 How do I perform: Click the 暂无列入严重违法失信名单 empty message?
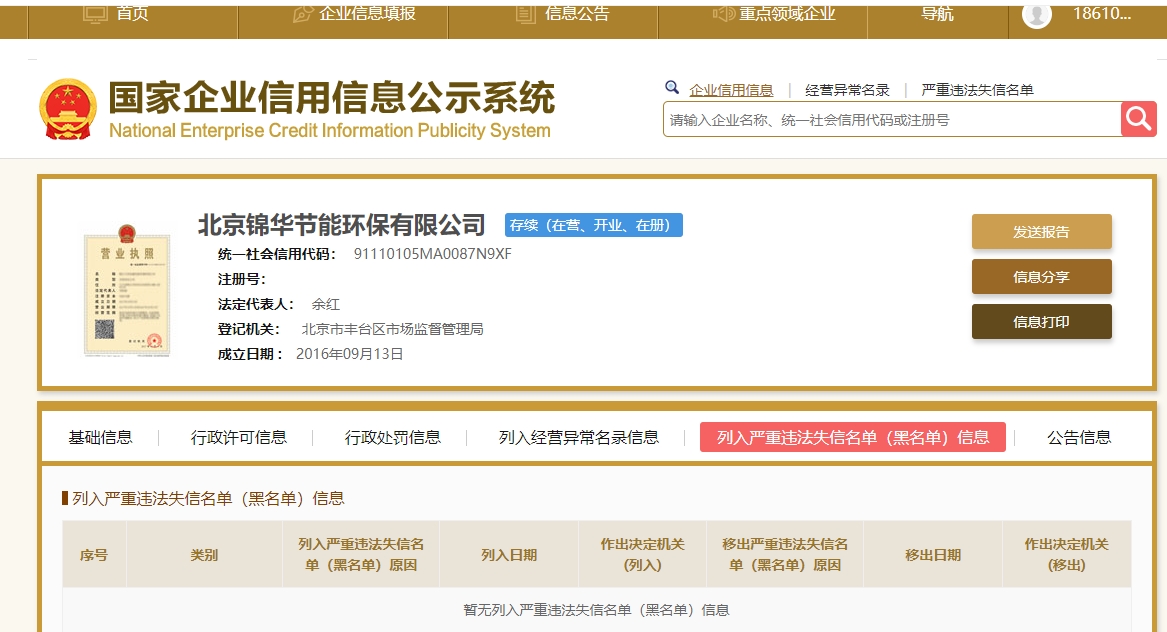pos(596,610)
